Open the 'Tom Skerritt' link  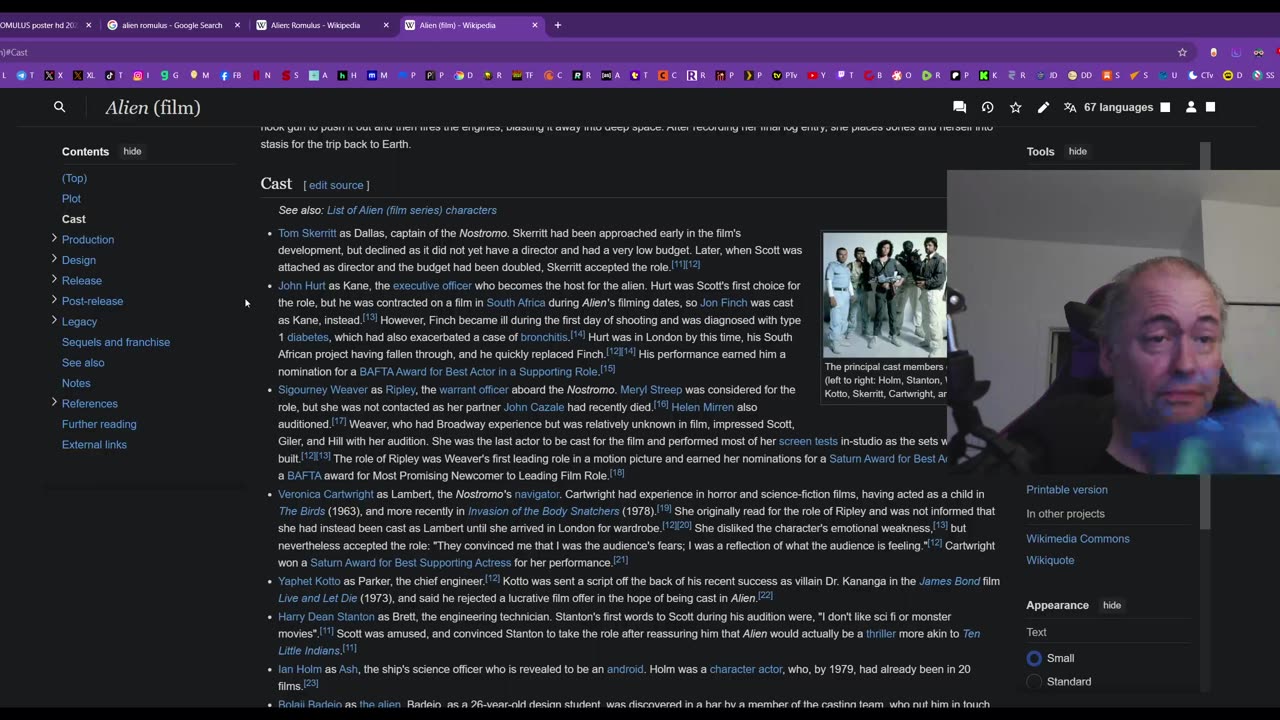(307, 233)
